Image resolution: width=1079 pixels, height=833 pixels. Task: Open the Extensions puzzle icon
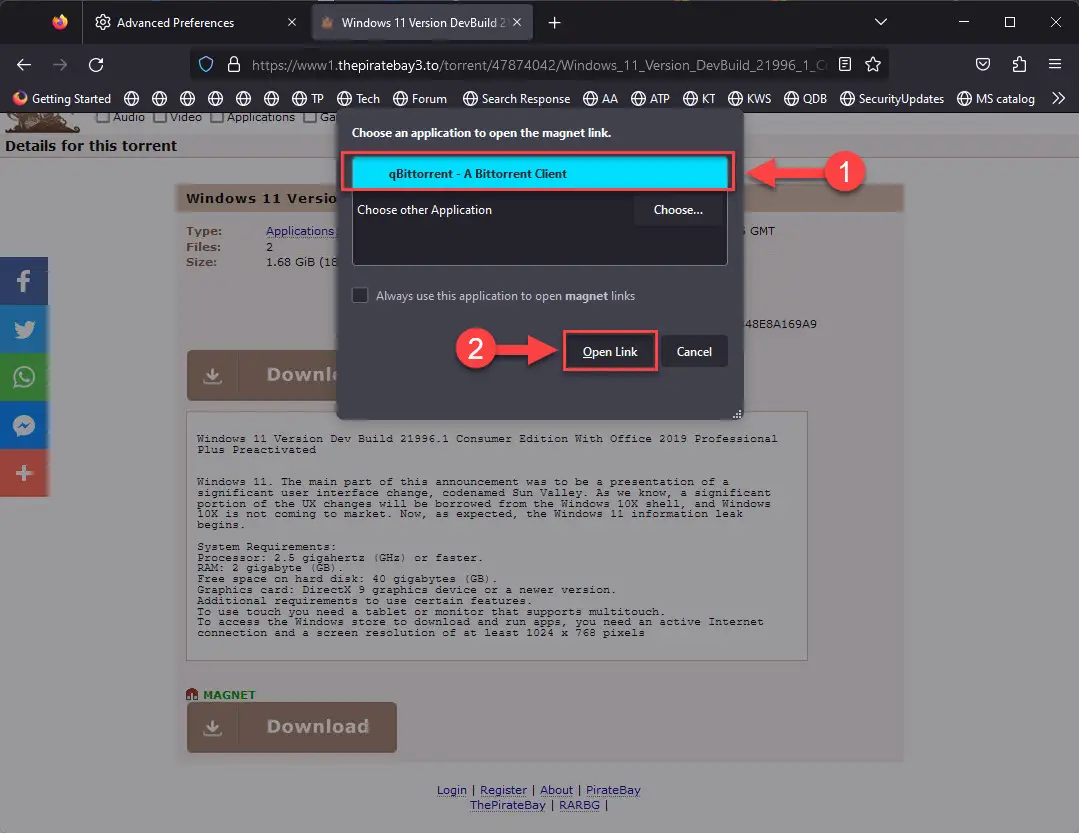click(x=1019, y=65)
